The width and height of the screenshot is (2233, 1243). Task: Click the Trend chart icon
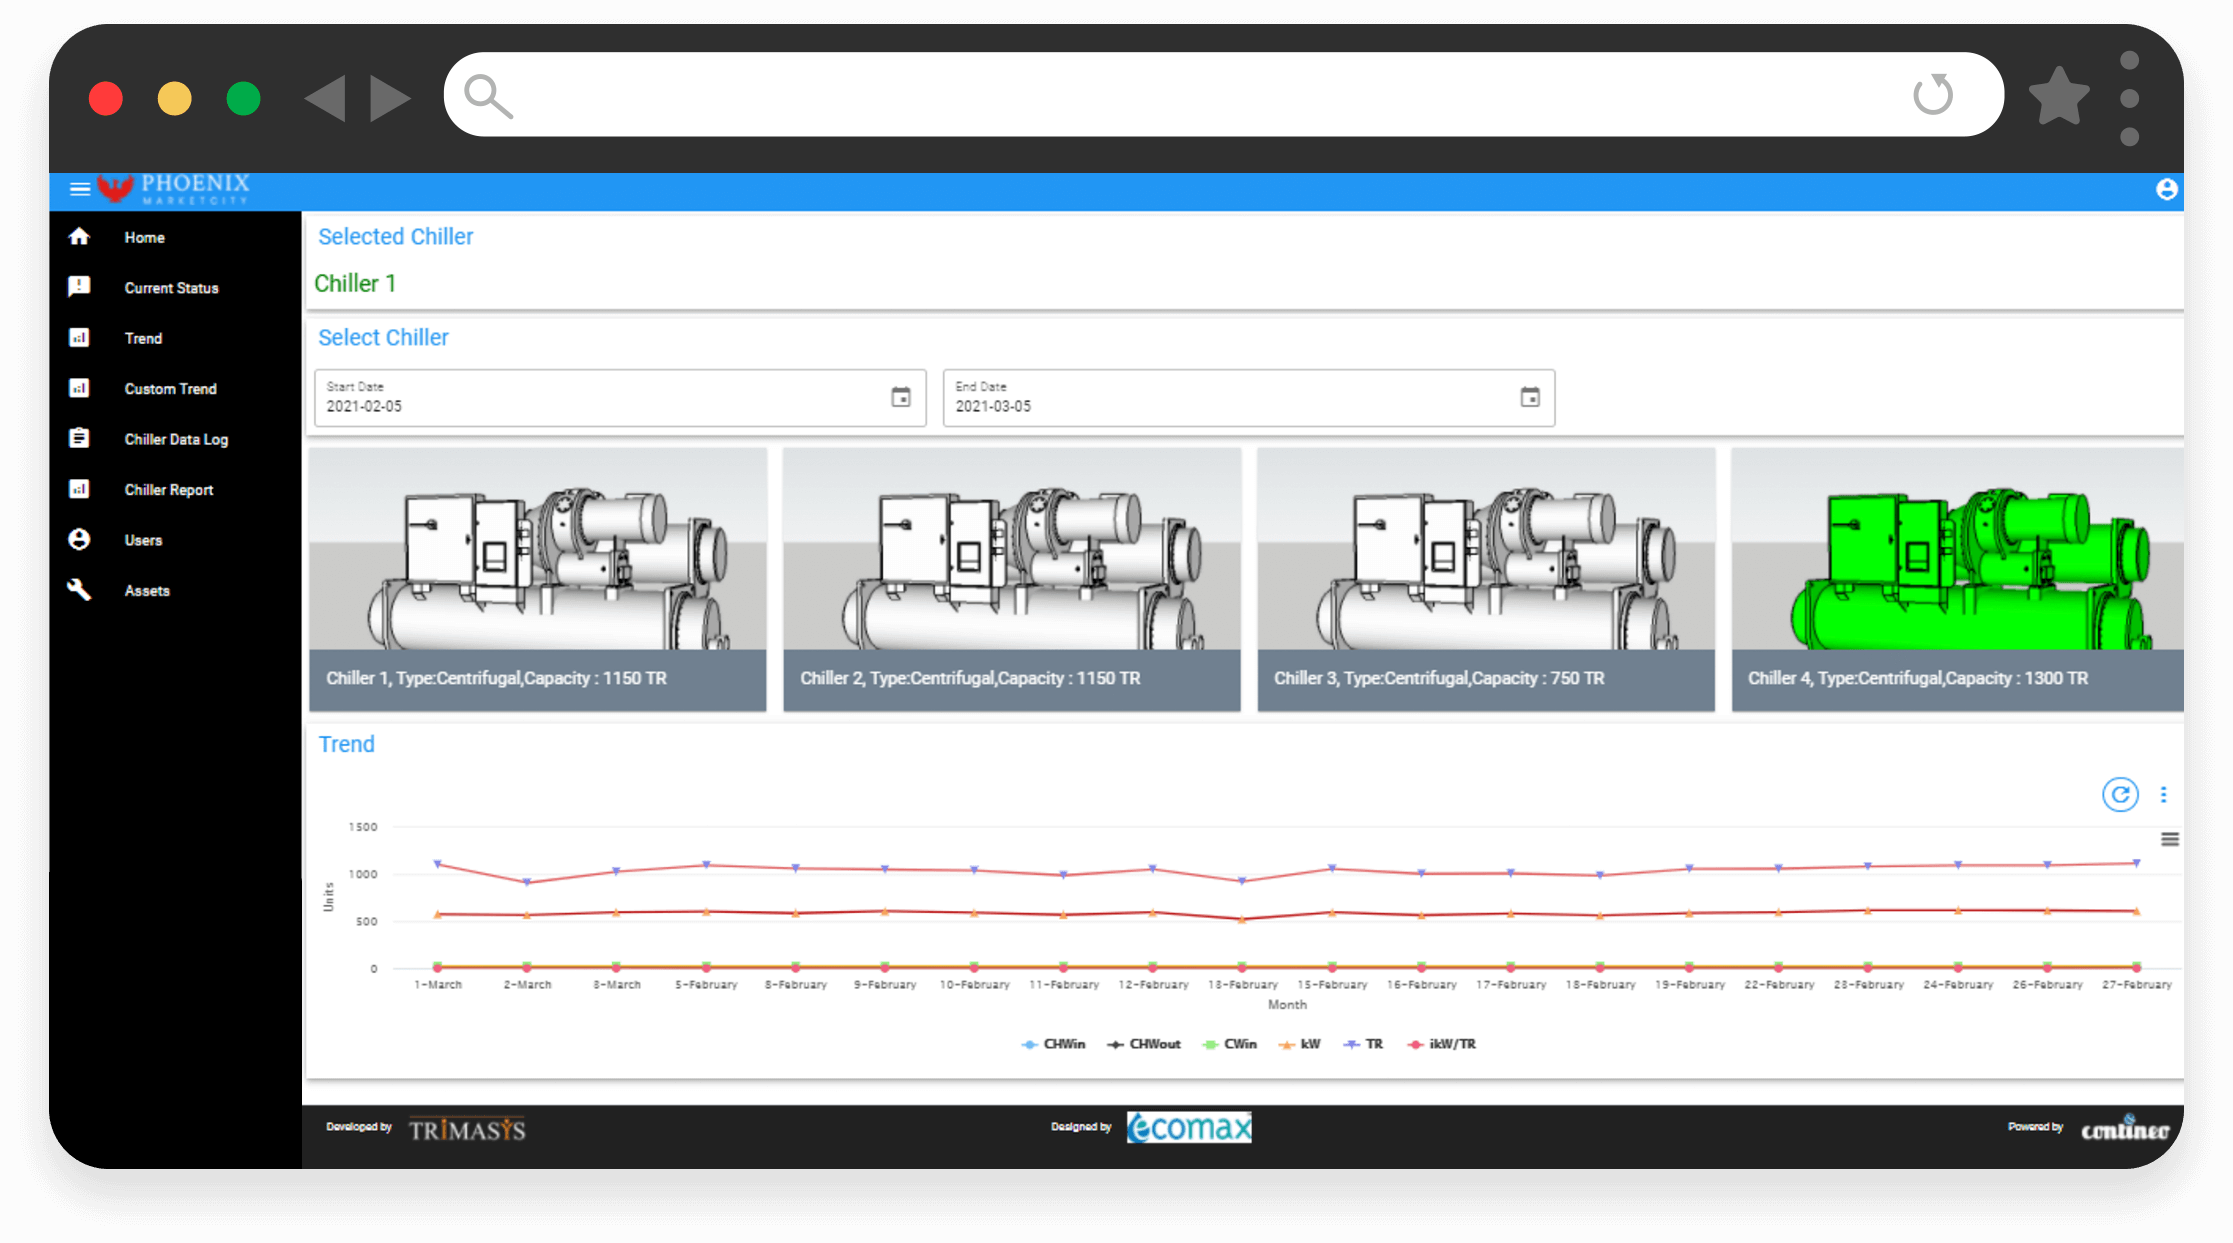[x=79, y=338]
